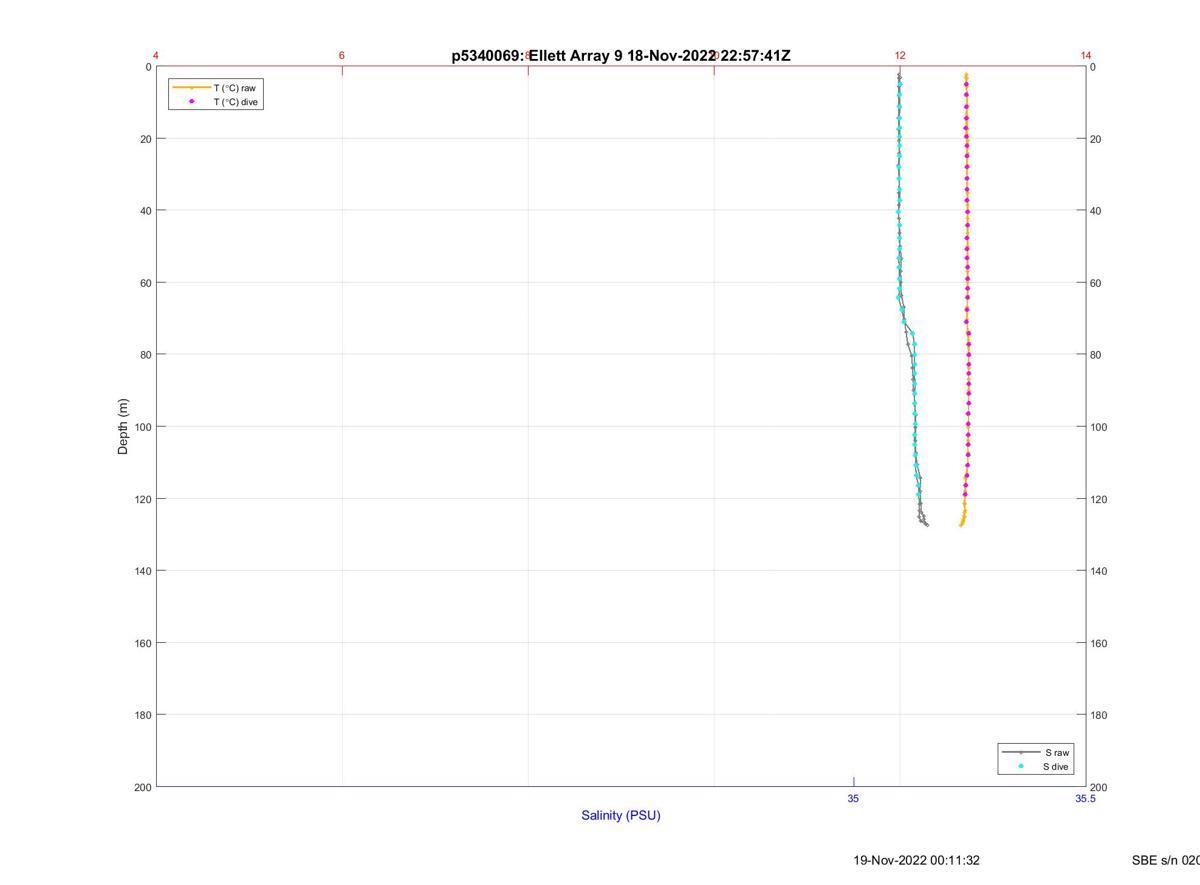Select the 'T (°C) dive' legend entry
Image resolution: width=1200 pixels, height=885 pixels.
[x=237, y=102]
